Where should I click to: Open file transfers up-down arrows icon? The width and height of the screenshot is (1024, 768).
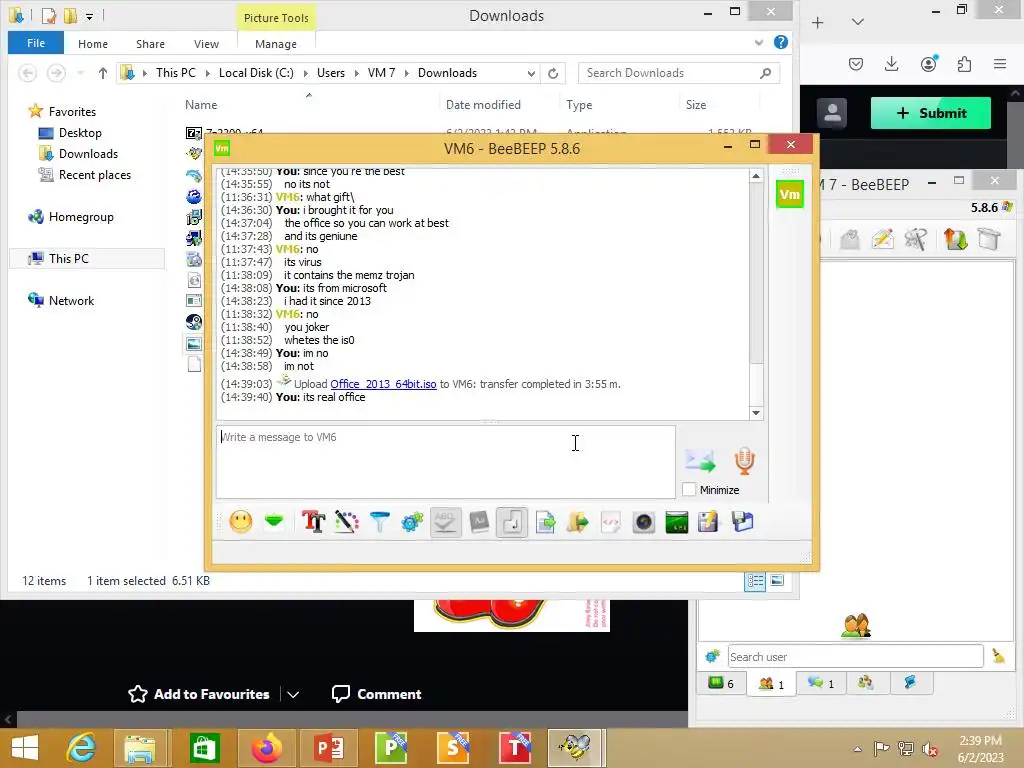955,240
